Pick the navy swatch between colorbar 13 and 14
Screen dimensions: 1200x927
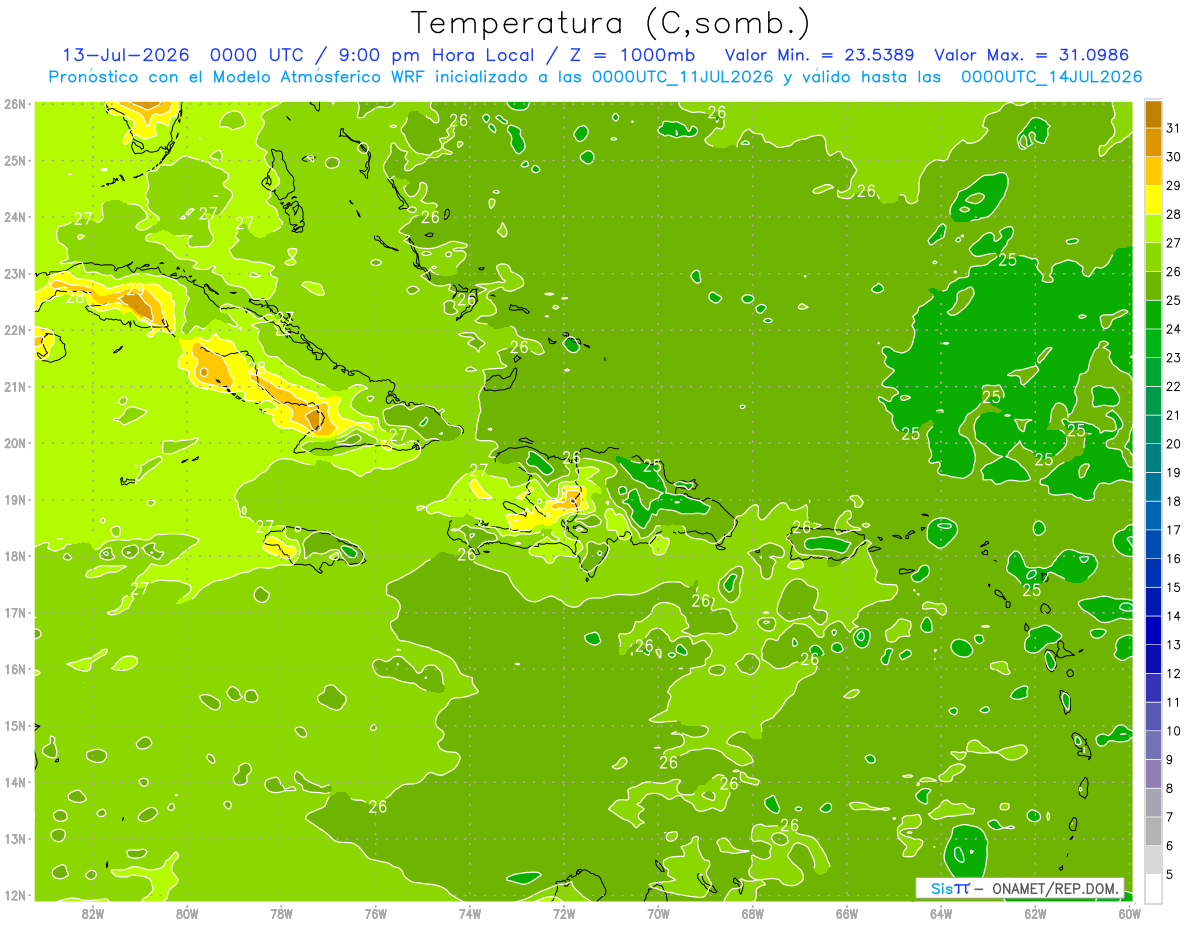pyautogui.click(x=1153, y=630)
